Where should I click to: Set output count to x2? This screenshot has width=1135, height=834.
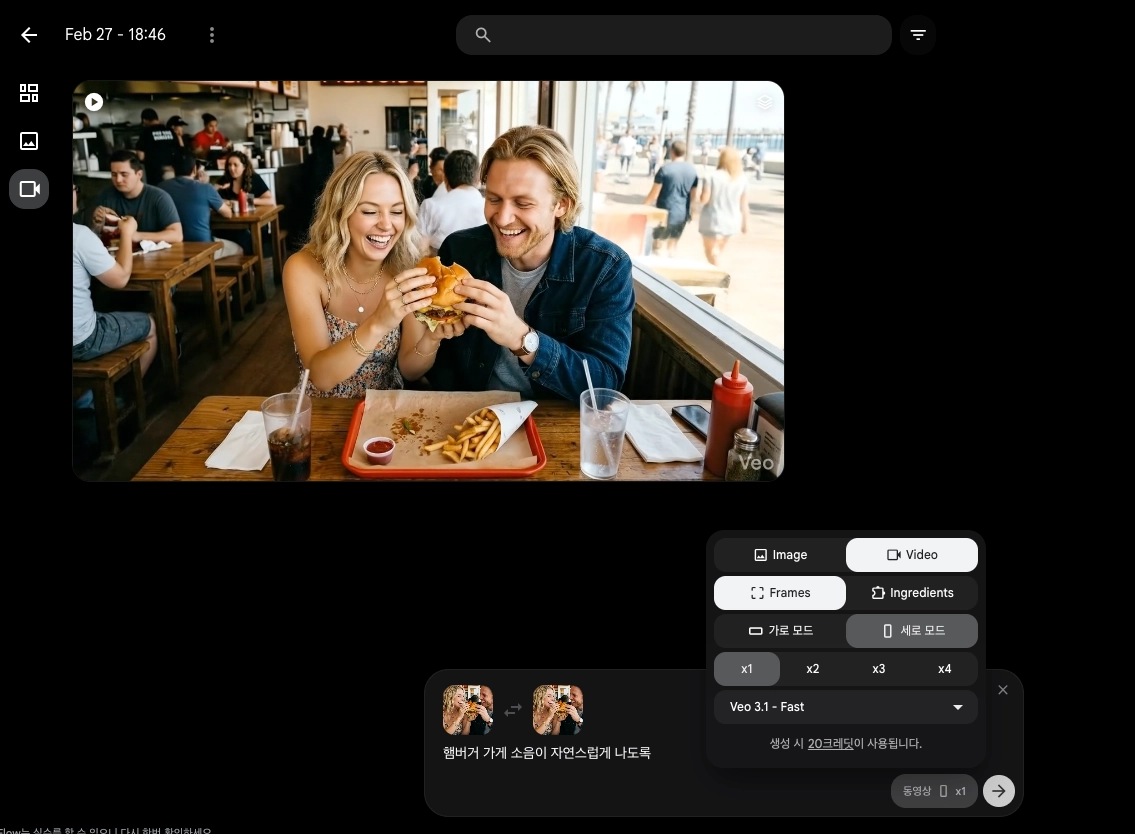[812, 669]
